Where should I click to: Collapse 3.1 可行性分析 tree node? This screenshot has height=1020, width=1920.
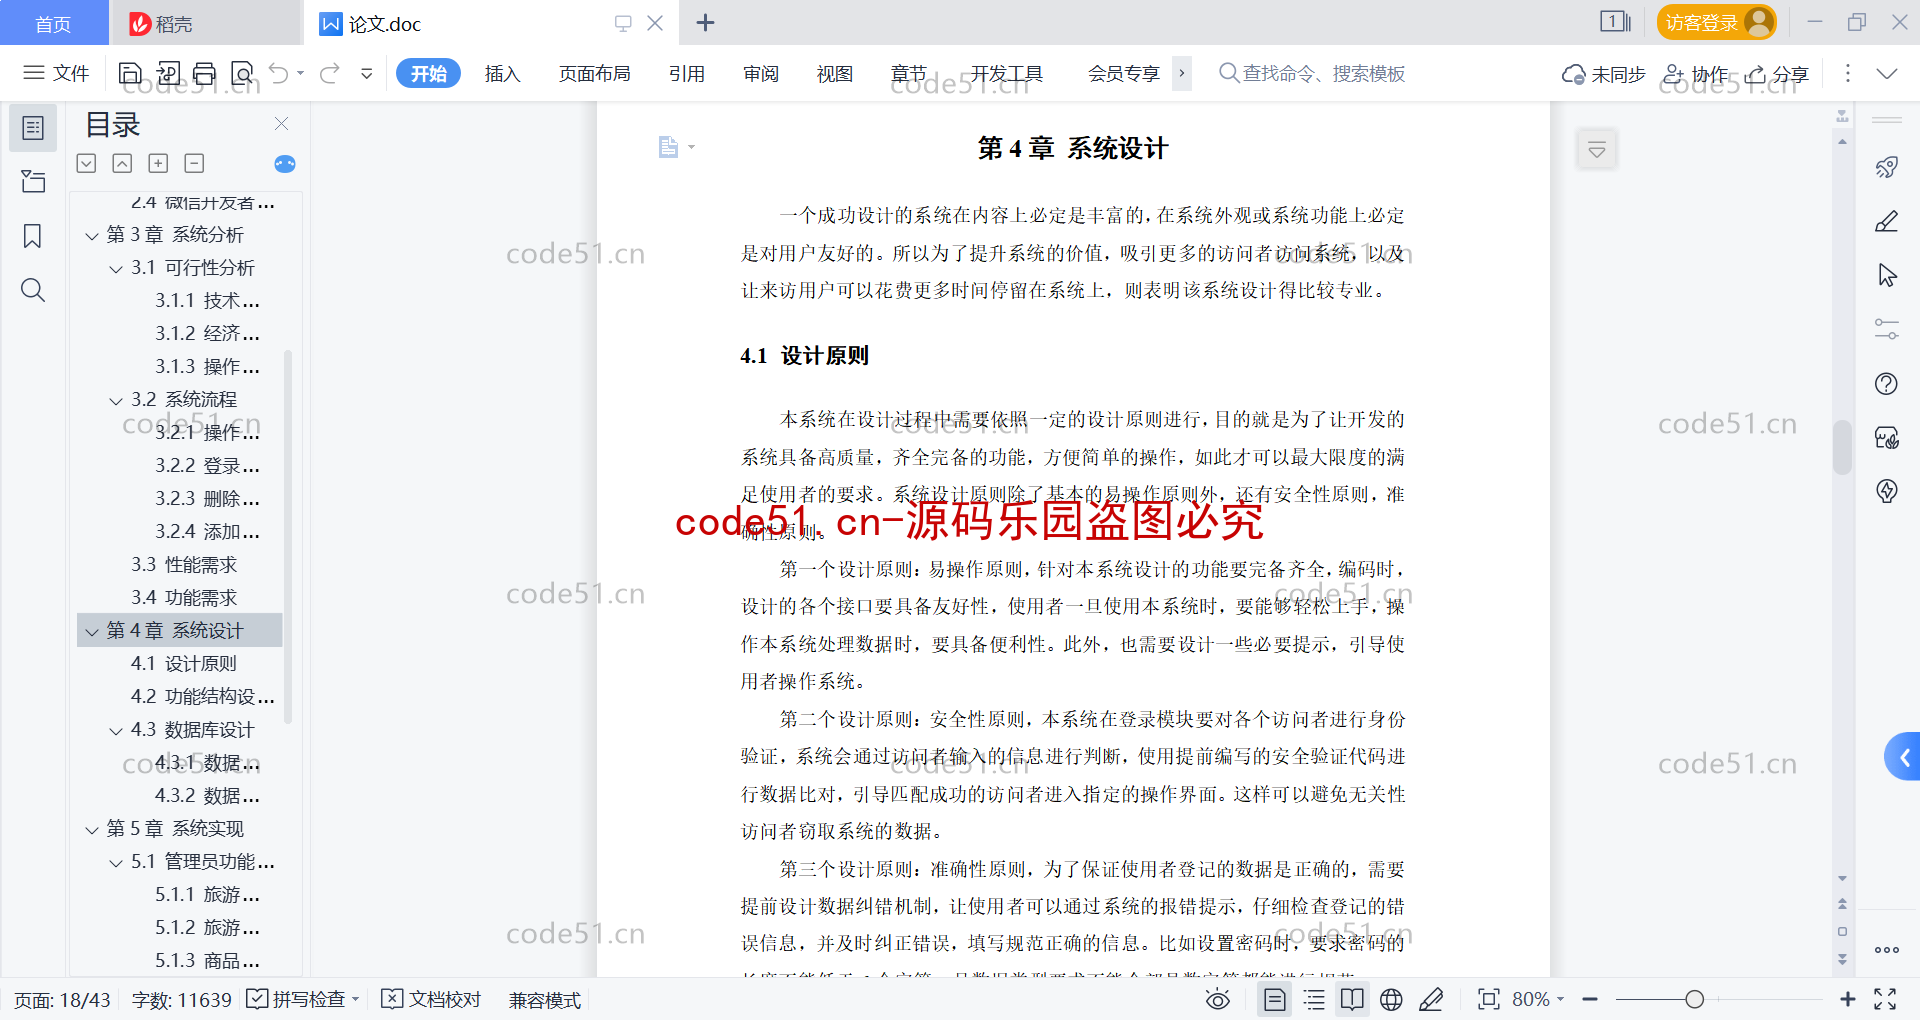[116, 269]
